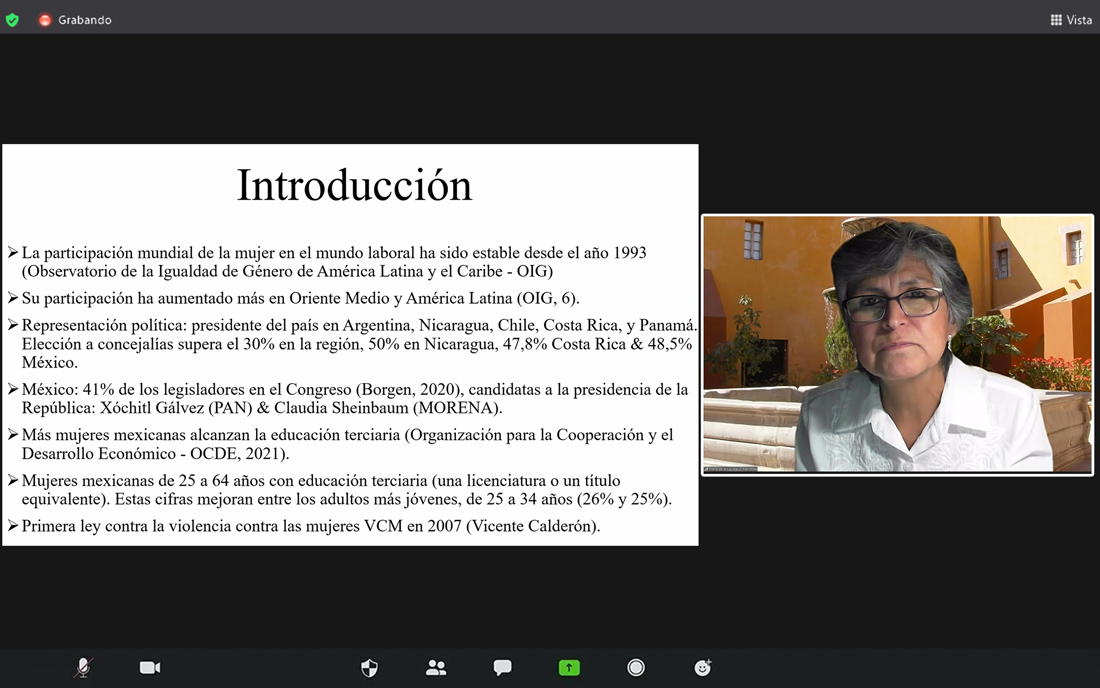Click the 'Representación política' bullet
Image resolution: width=1100 pixels, height=688 pixels.
353,344
